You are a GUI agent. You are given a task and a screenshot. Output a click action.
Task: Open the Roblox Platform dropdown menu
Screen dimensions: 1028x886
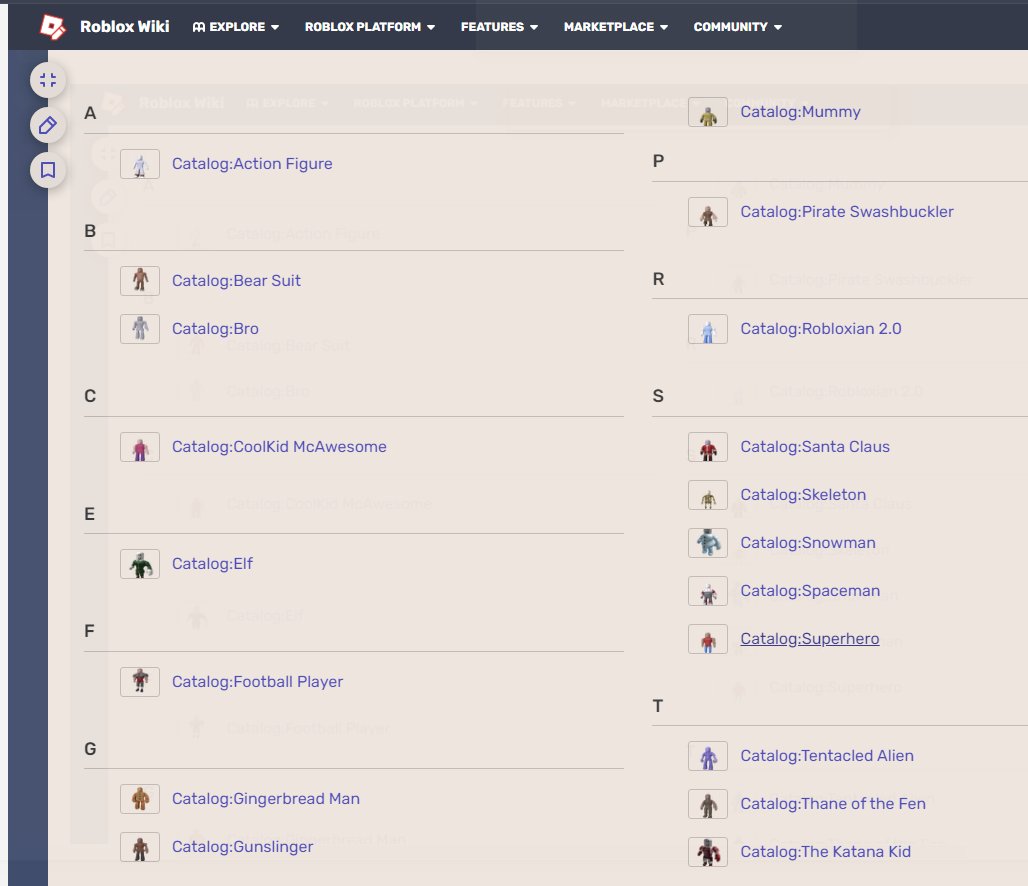(370, 27)
